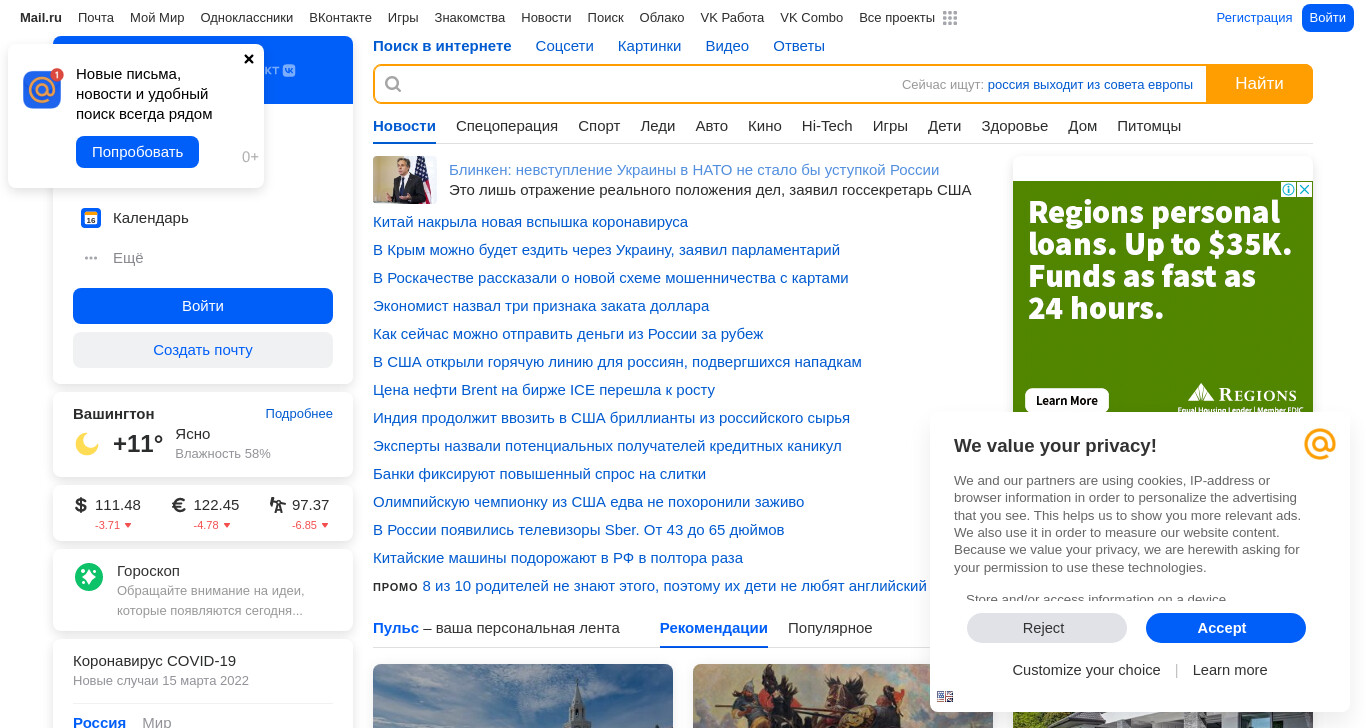Open ВКонтакте from the top bar

pos(340,18)
